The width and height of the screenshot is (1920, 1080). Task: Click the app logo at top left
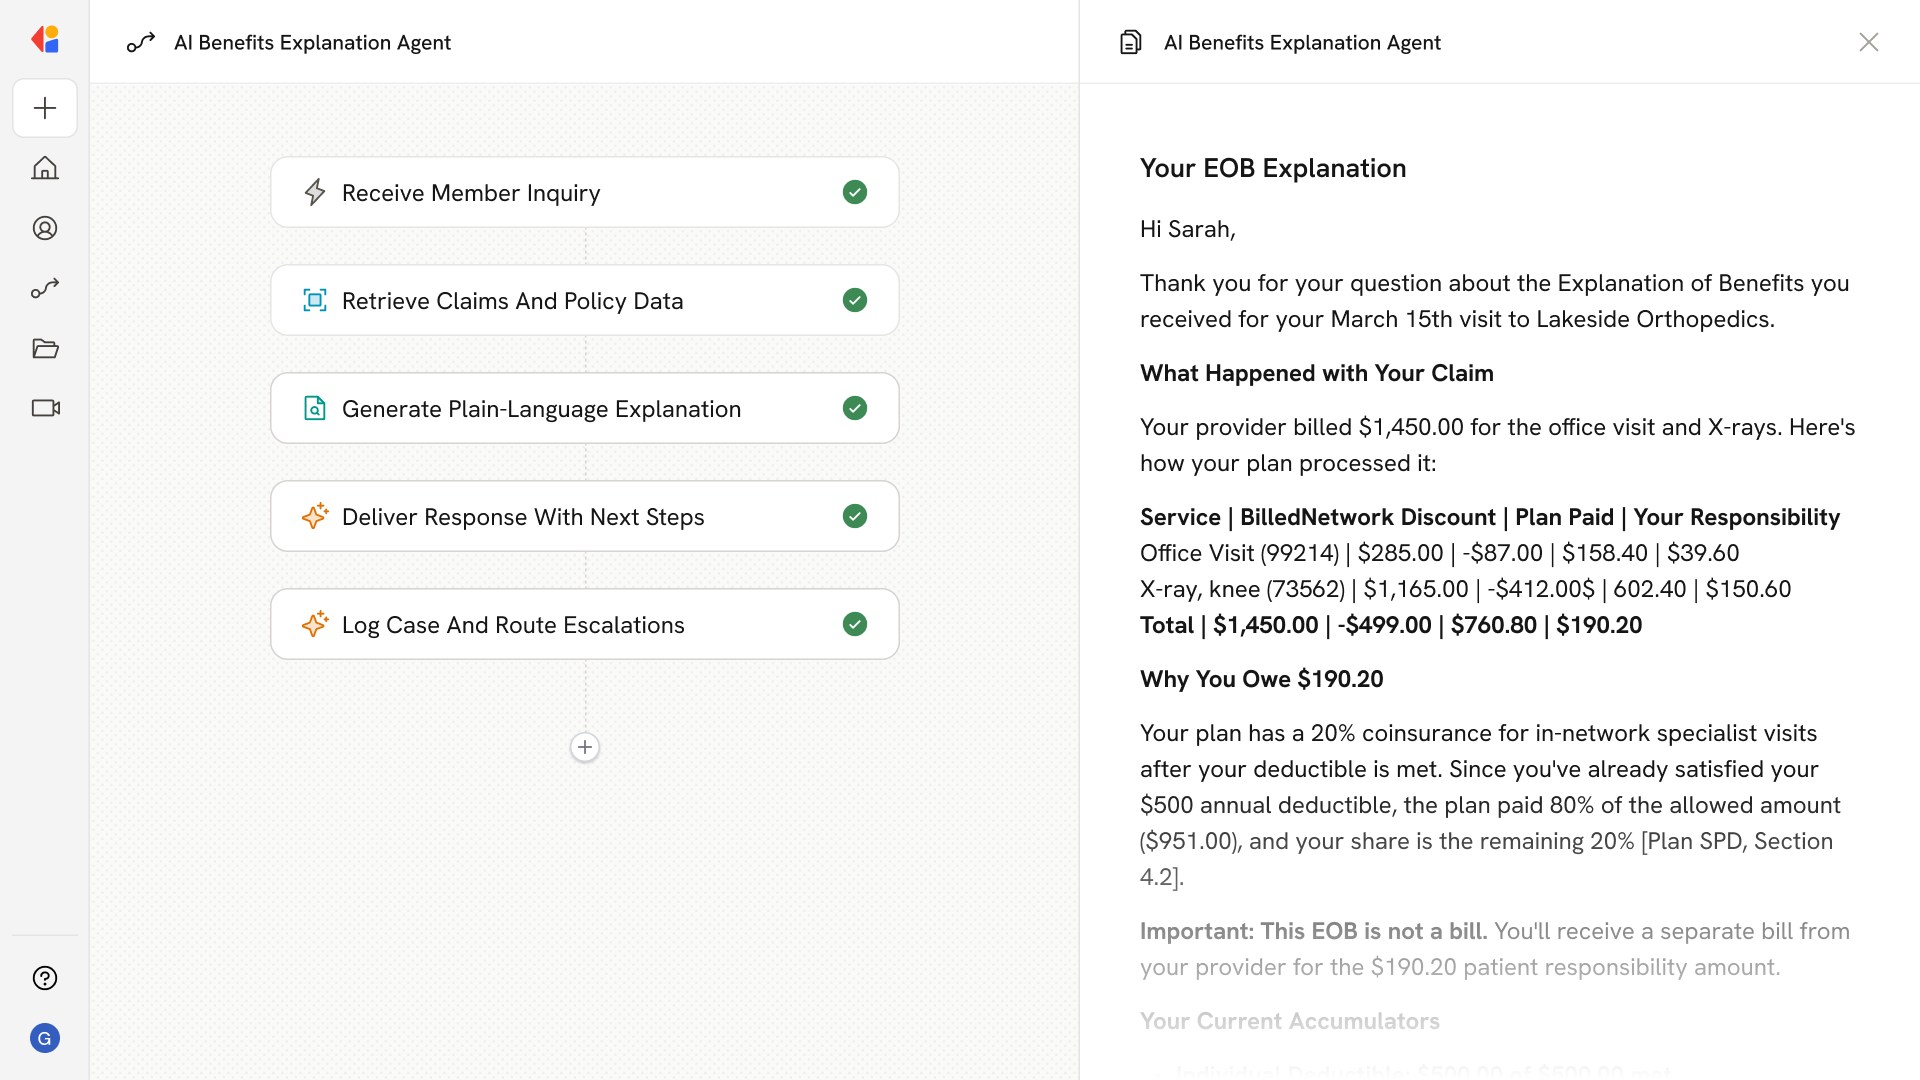tap(45, 40)
